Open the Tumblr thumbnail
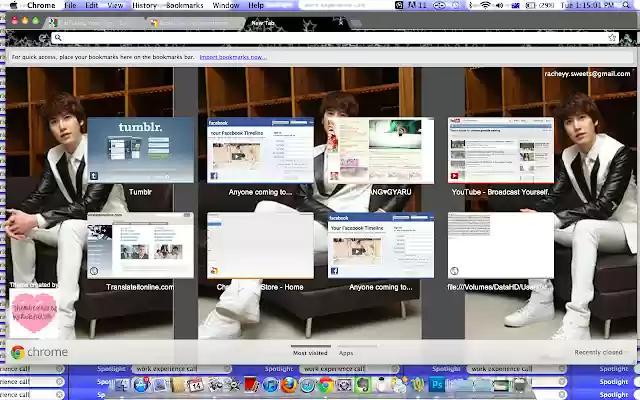Image resolution: width=640 pixels, height=400 pixels. [140, 150]
